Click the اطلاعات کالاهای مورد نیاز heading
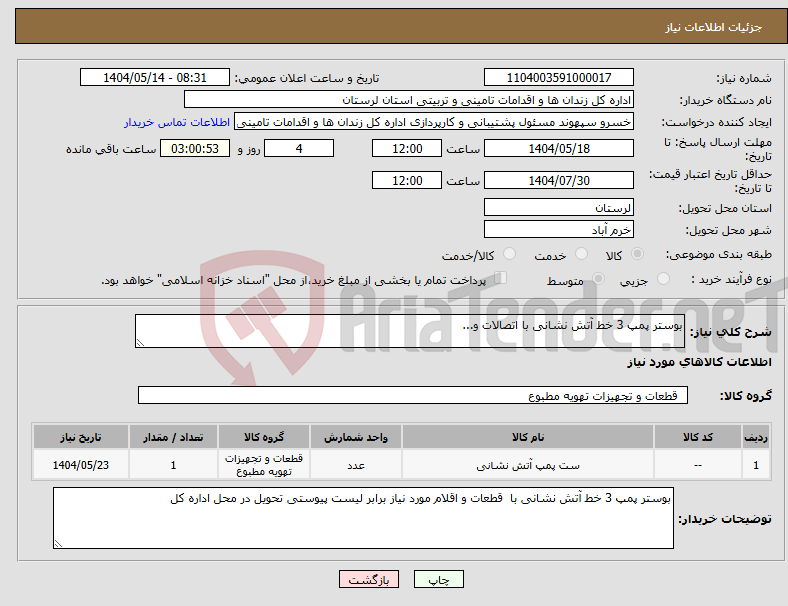Image resolution: width=788 pixels, height=606 pixels. 699,362
